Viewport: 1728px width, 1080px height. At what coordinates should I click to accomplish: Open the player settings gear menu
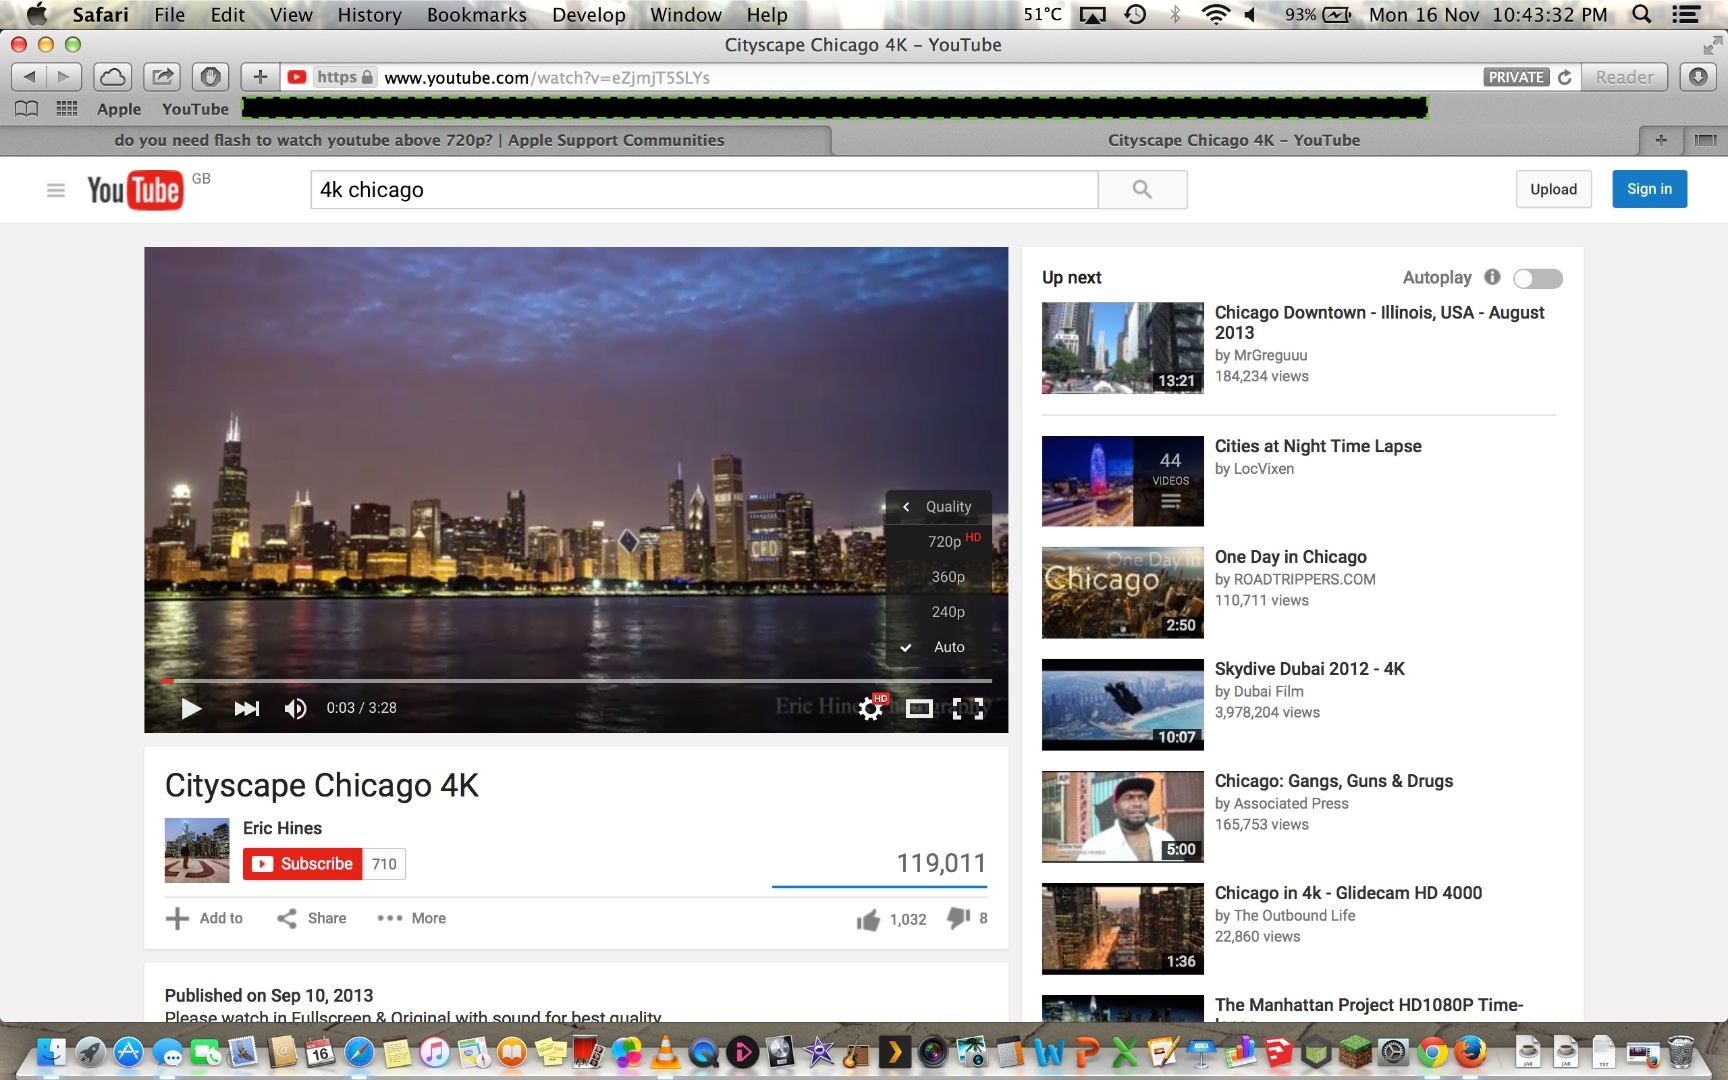click(x=871, y=708)
